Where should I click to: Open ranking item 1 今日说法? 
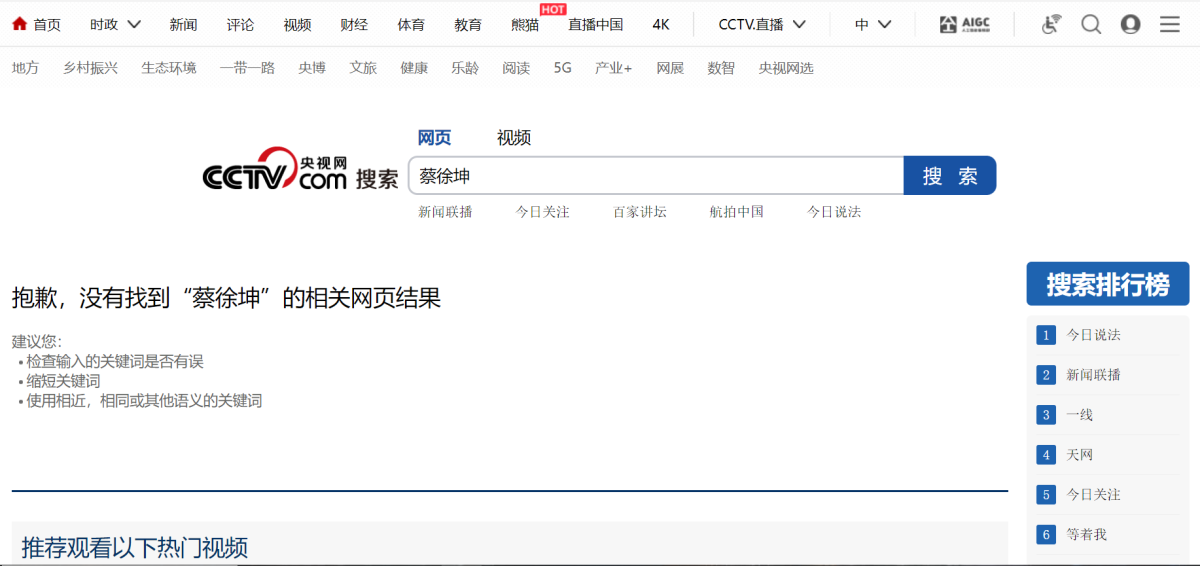click(x=1093, y=335)
